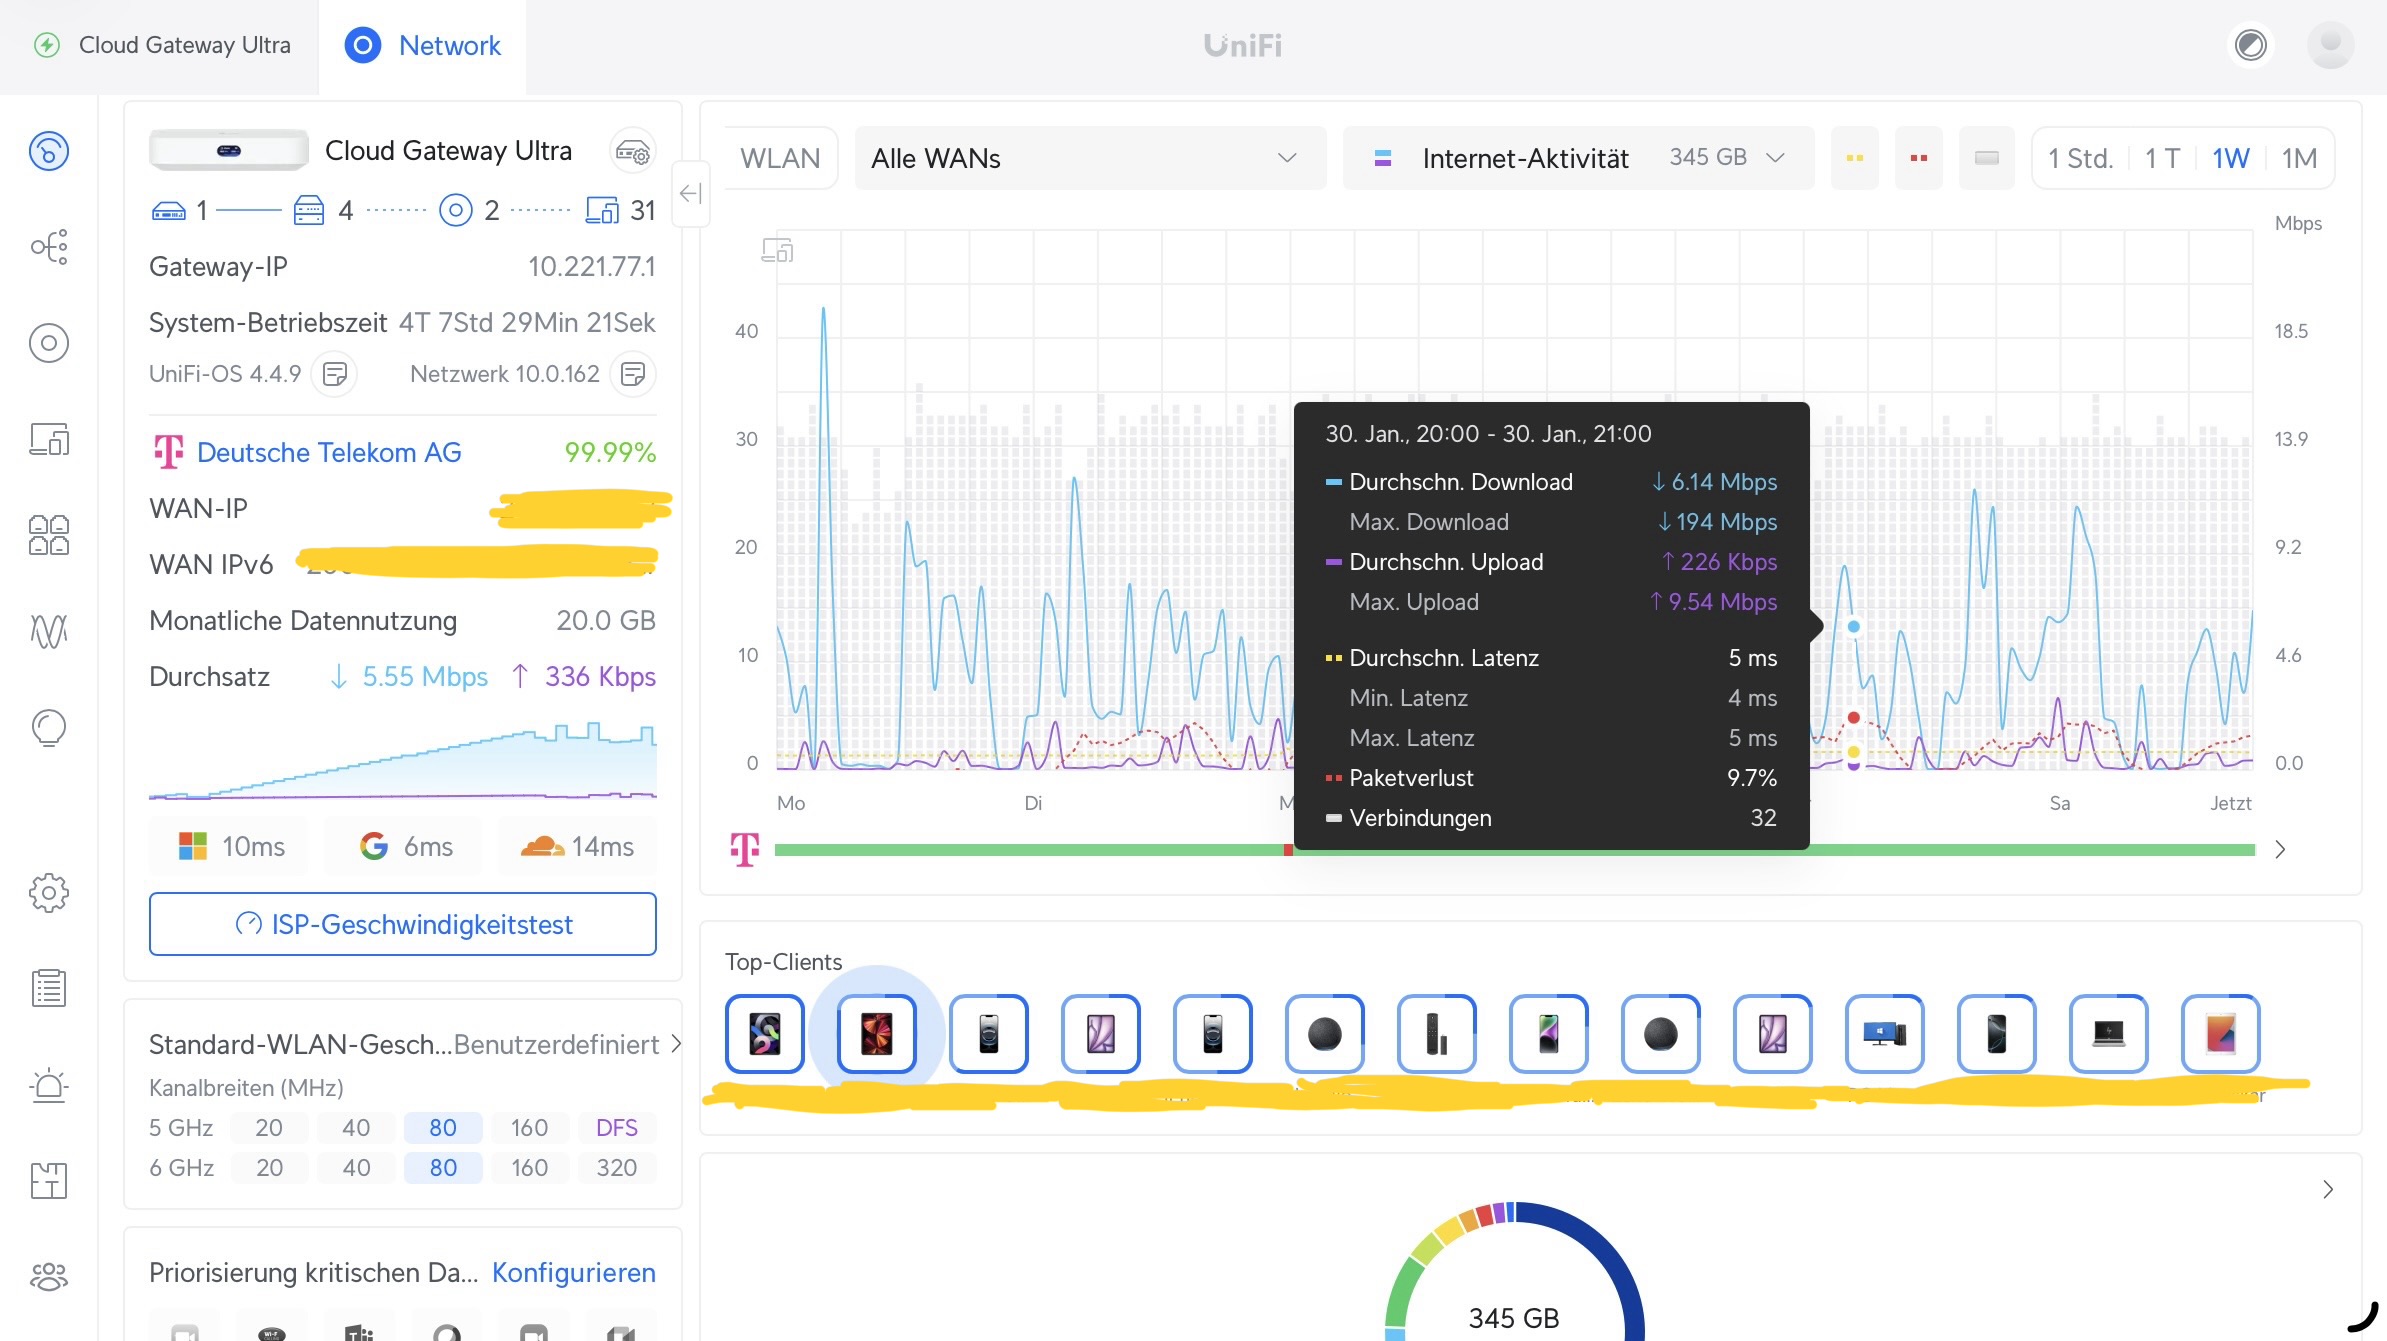Click the Konfigurieren link
The height and width of the screenshot is (1341, 2387).
[x=573, y=1272]
